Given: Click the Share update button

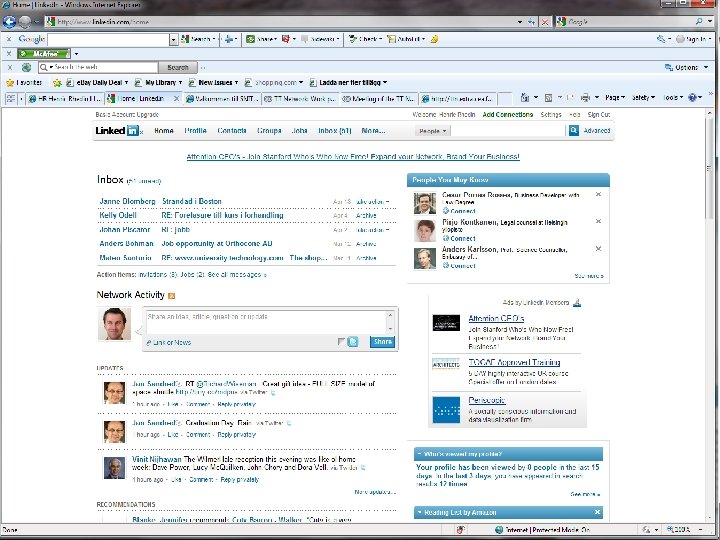Looking at the screenshot, I should tap(382, 341).
